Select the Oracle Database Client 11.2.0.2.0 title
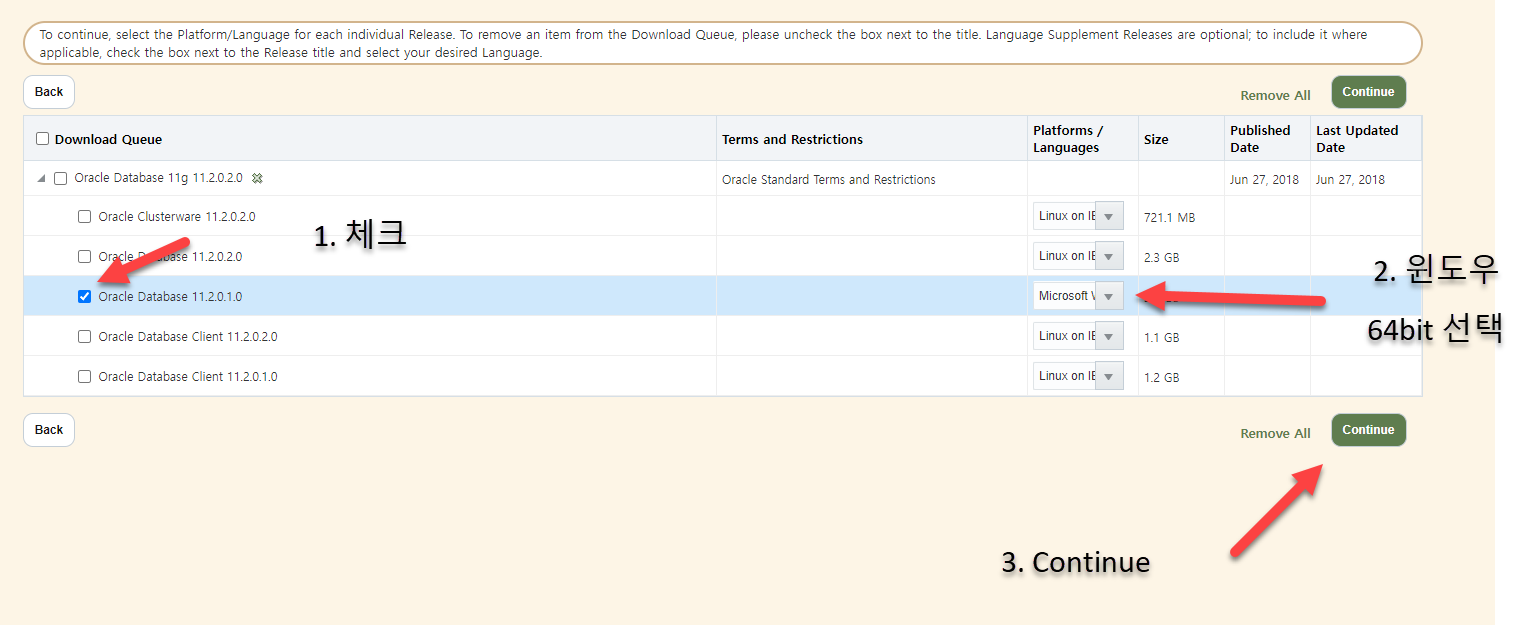1535x625 pixels. pos(188,336)
